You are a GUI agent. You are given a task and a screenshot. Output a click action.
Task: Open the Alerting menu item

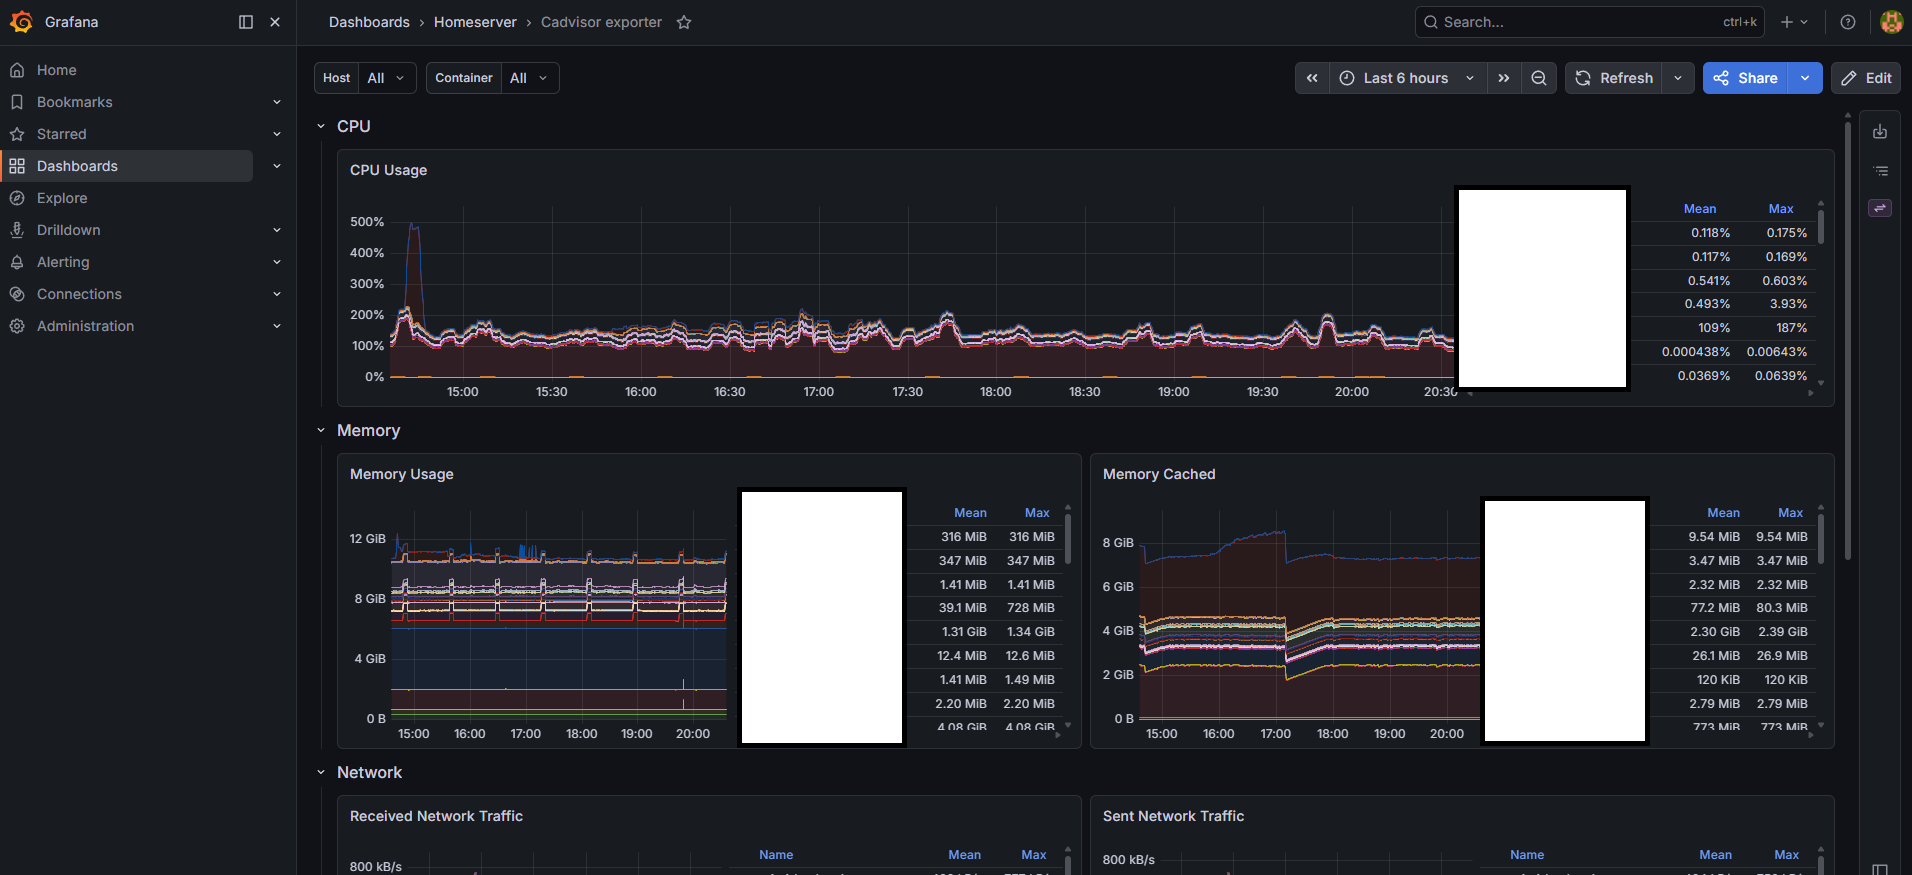tap(63, 262)
